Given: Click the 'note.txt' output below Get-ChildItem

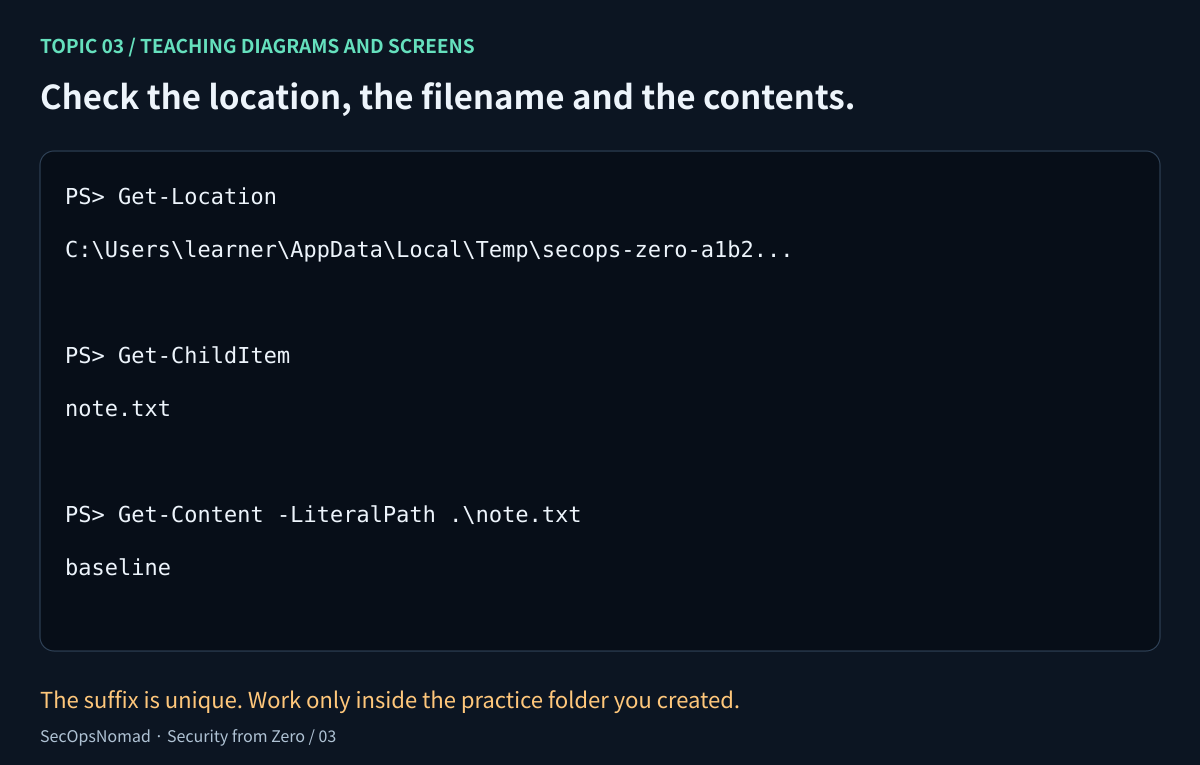Looking at the screenshot, I should (118, 409).
